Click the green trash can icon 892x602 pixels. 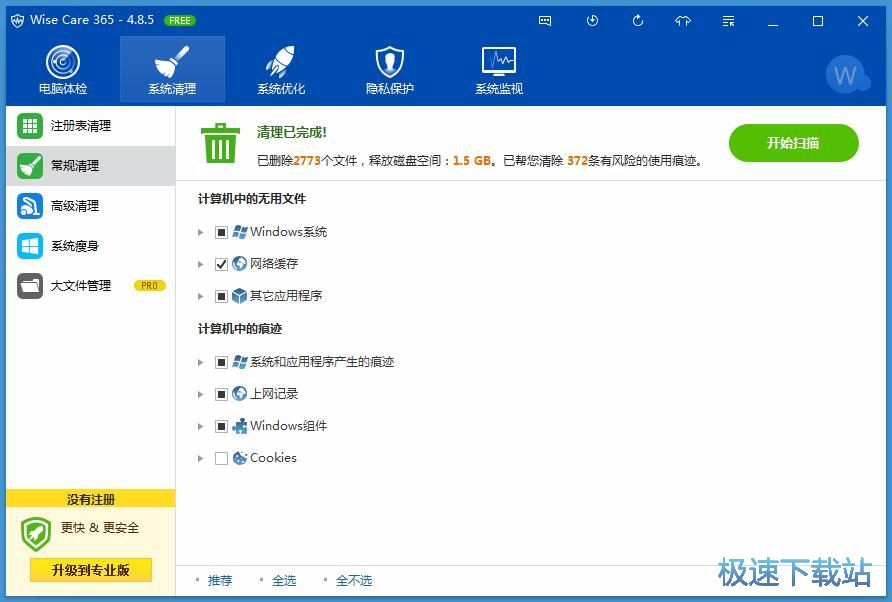pyautogui.click(x=220, y=143)
